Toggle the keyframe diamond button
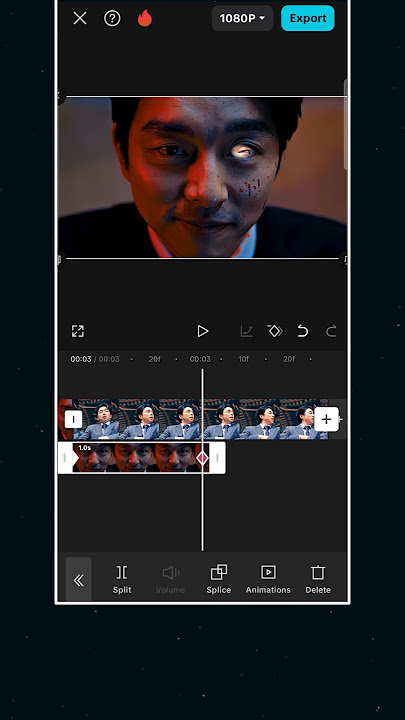405x720 pixels. pyautogui.click(x=275, y=331)
